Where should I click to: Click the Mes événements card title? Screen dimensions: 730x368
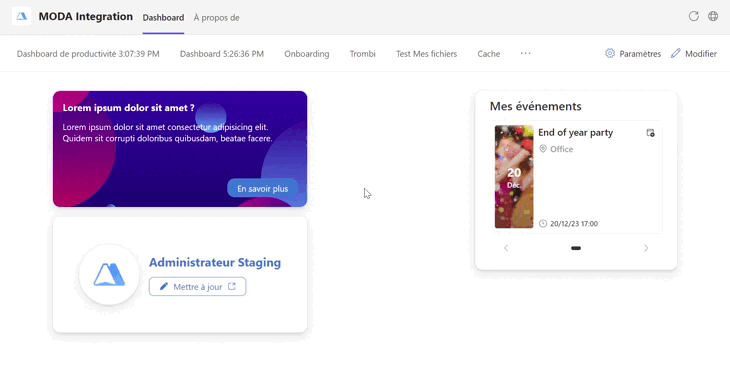[x=535, y=106]
